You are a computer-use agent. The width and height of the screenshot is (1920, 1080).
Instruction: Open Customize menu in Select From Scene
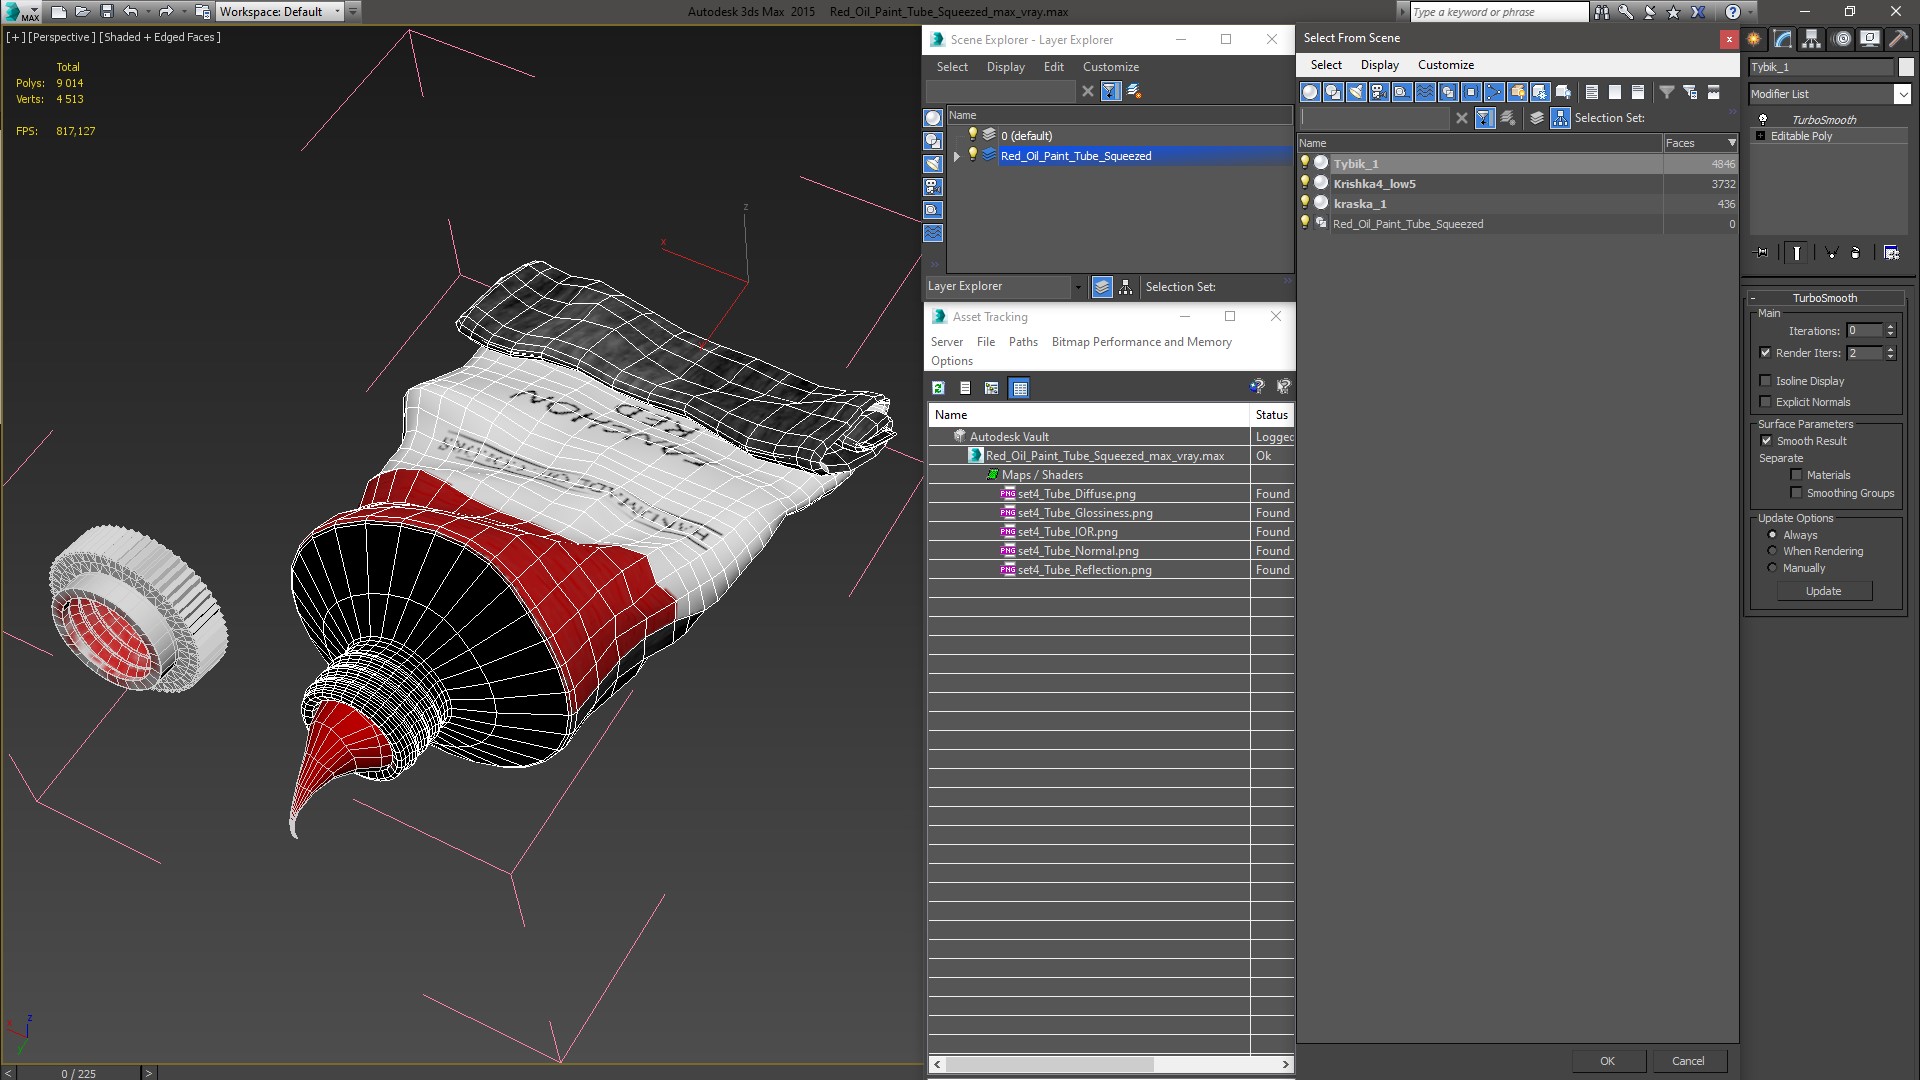pyautogui.click(x=1445, y=65)
